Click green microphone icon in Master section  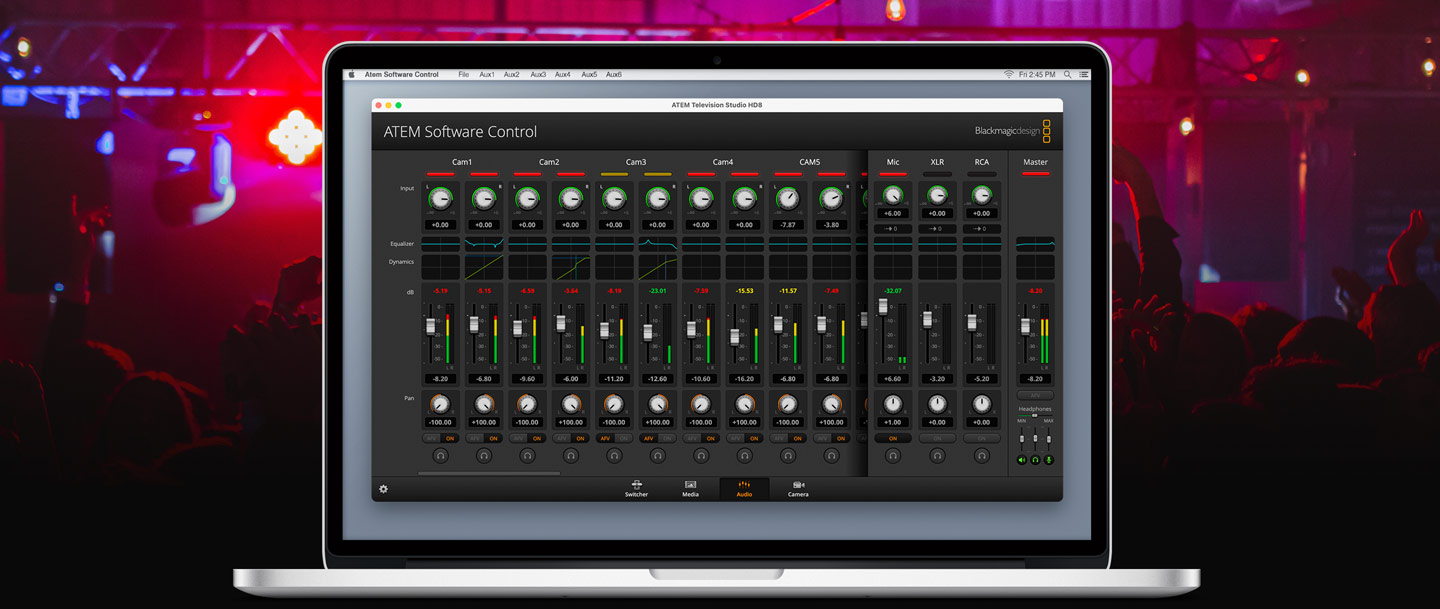click(x=1049, y=460)
